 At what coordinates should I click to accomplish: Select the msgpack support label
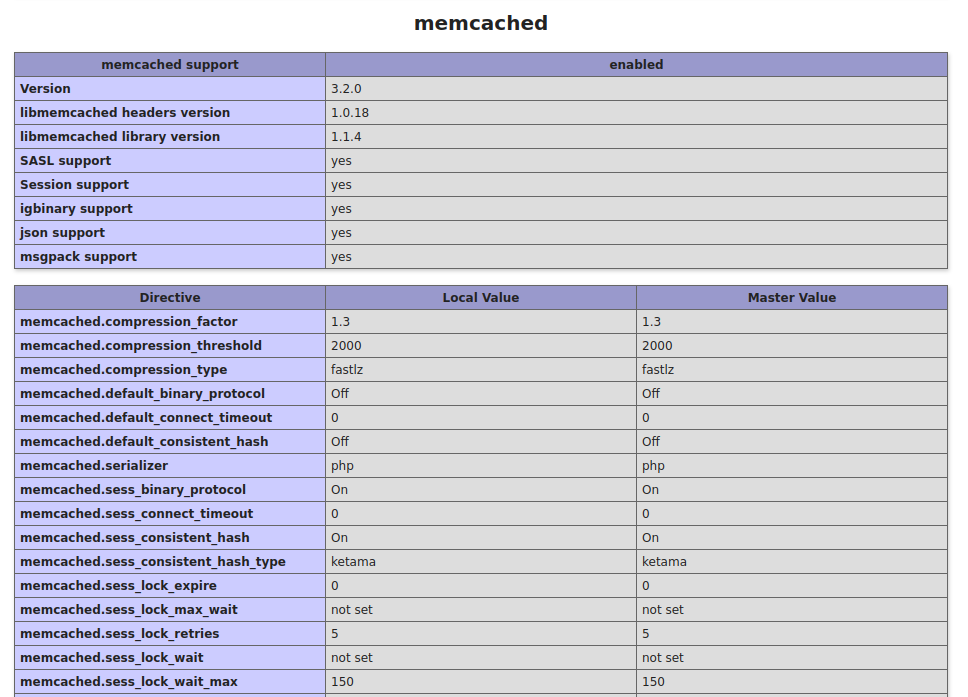[78, 257]
